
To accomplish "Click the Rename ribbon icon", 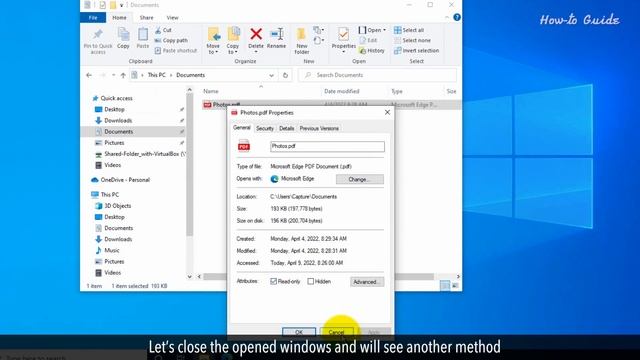I will 277,34.
